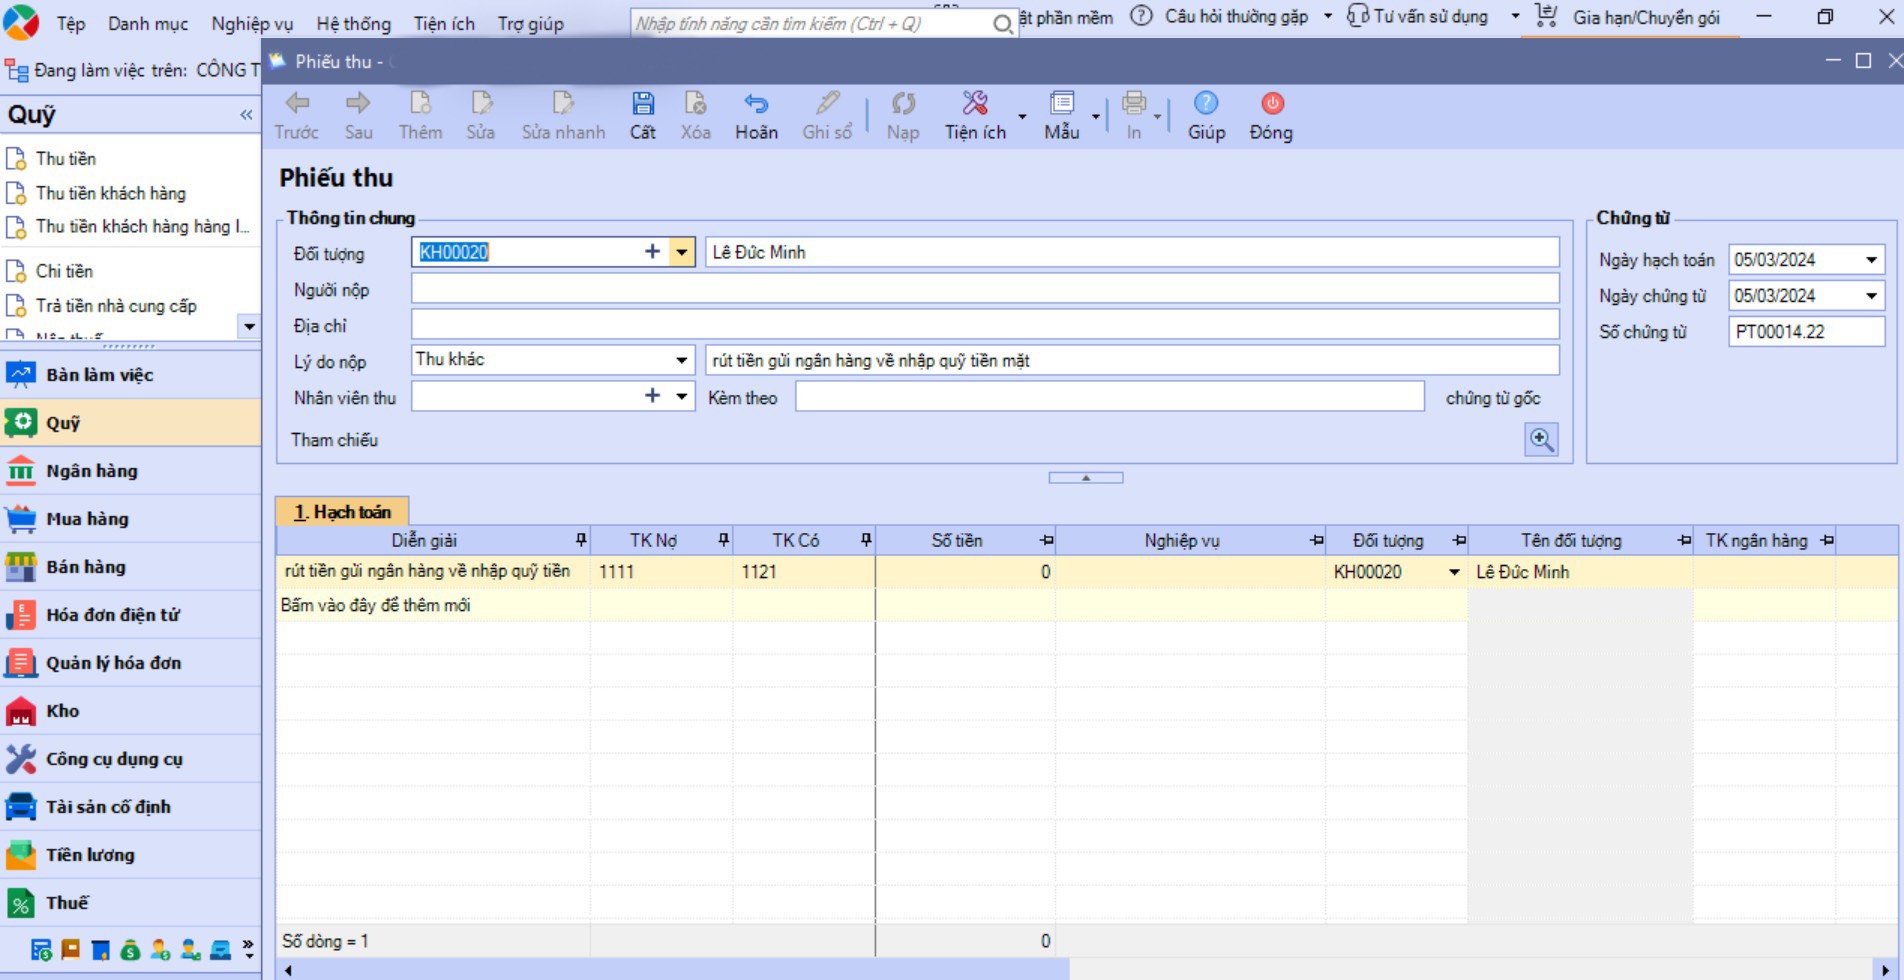
Task: Collapse the Thông tin chung panel
Action: coord(1085,478)
